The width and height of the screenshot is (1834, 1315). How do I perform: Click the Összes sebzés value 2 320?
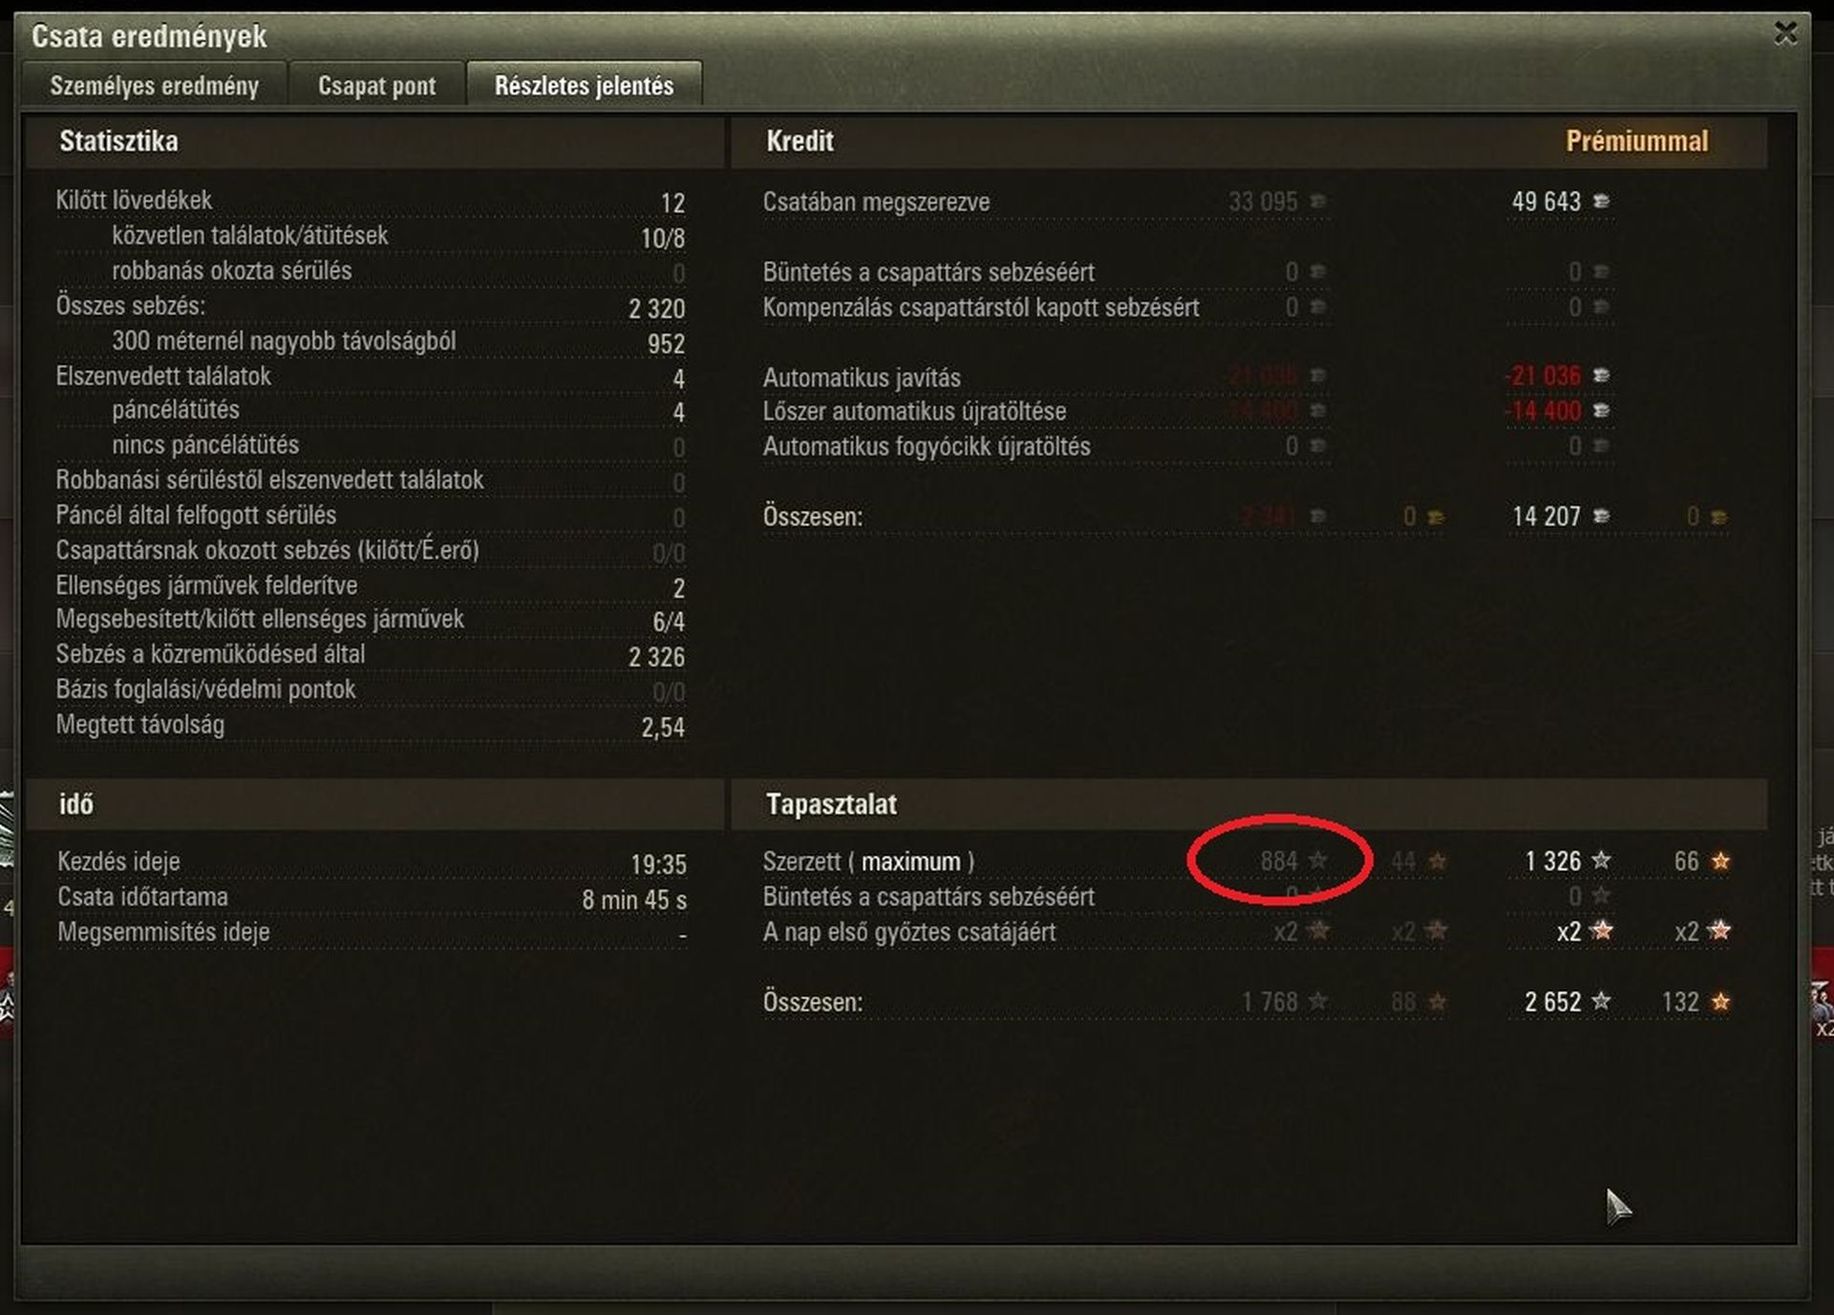click(x=656, y=308)
